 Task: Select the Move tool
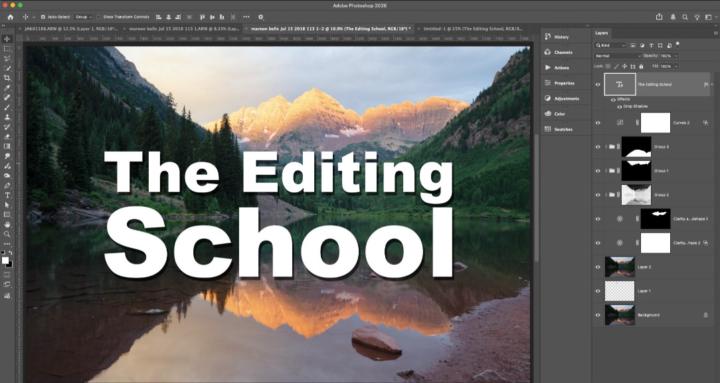7,39
